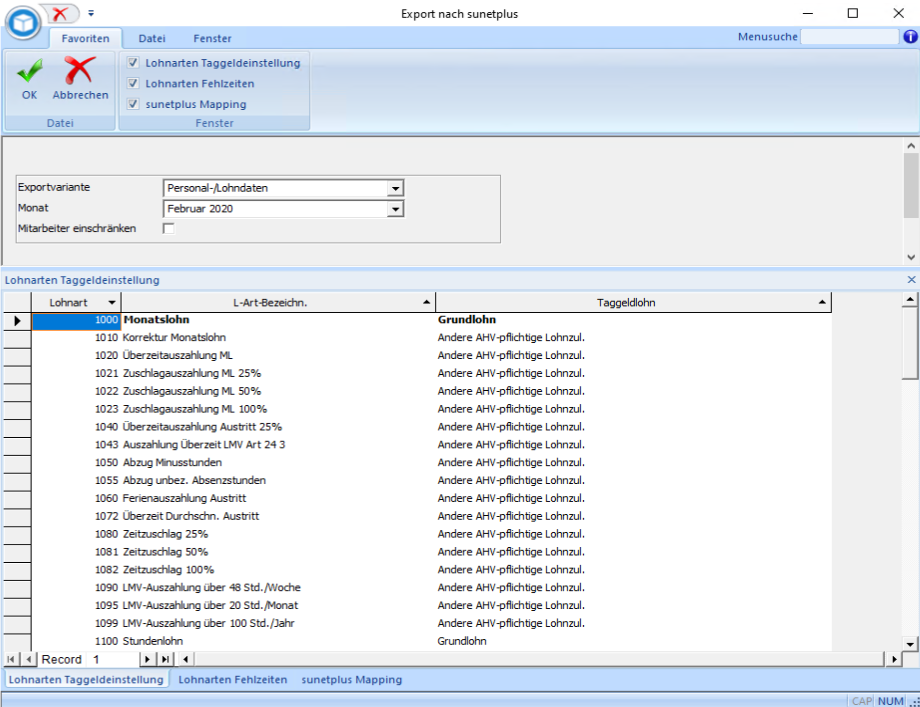
Task: Expand the Monat dropdown list
Action: [395, 209]
